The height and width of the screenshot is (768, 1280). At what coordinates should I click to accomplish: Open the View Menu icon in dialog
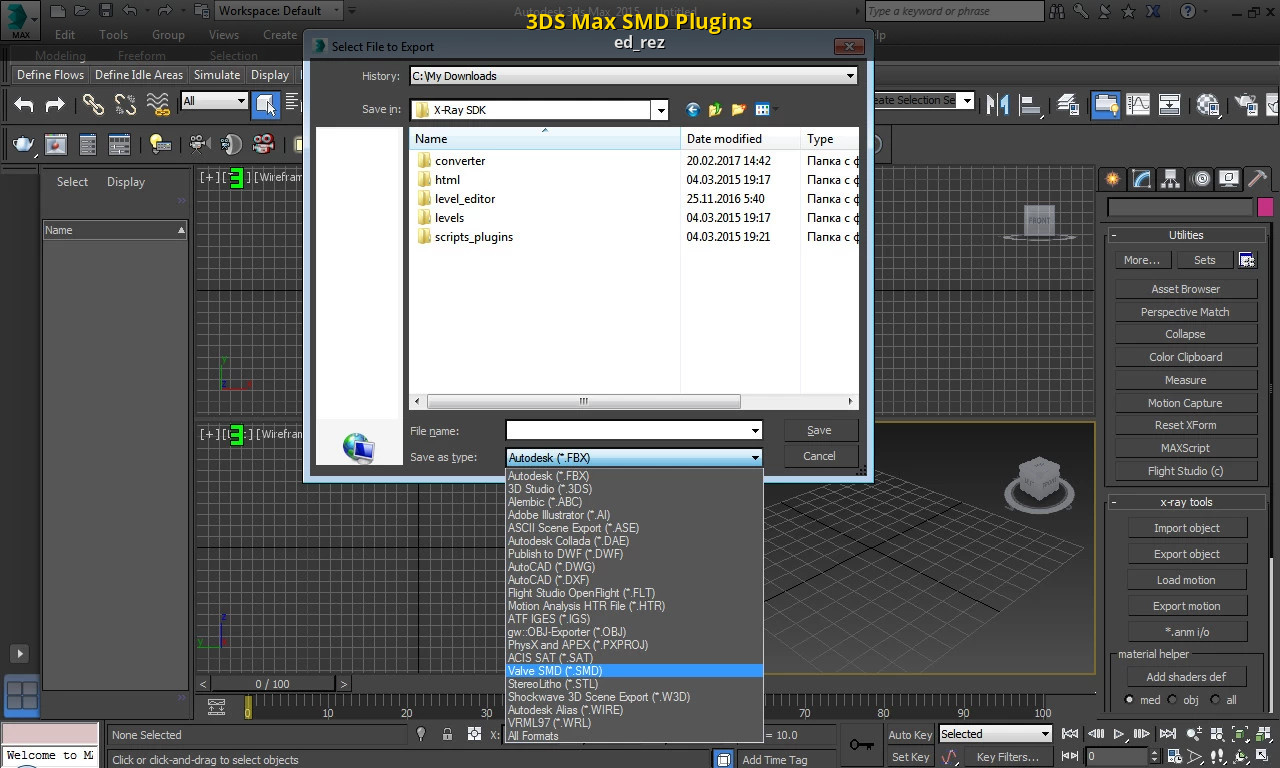(764, 110)
